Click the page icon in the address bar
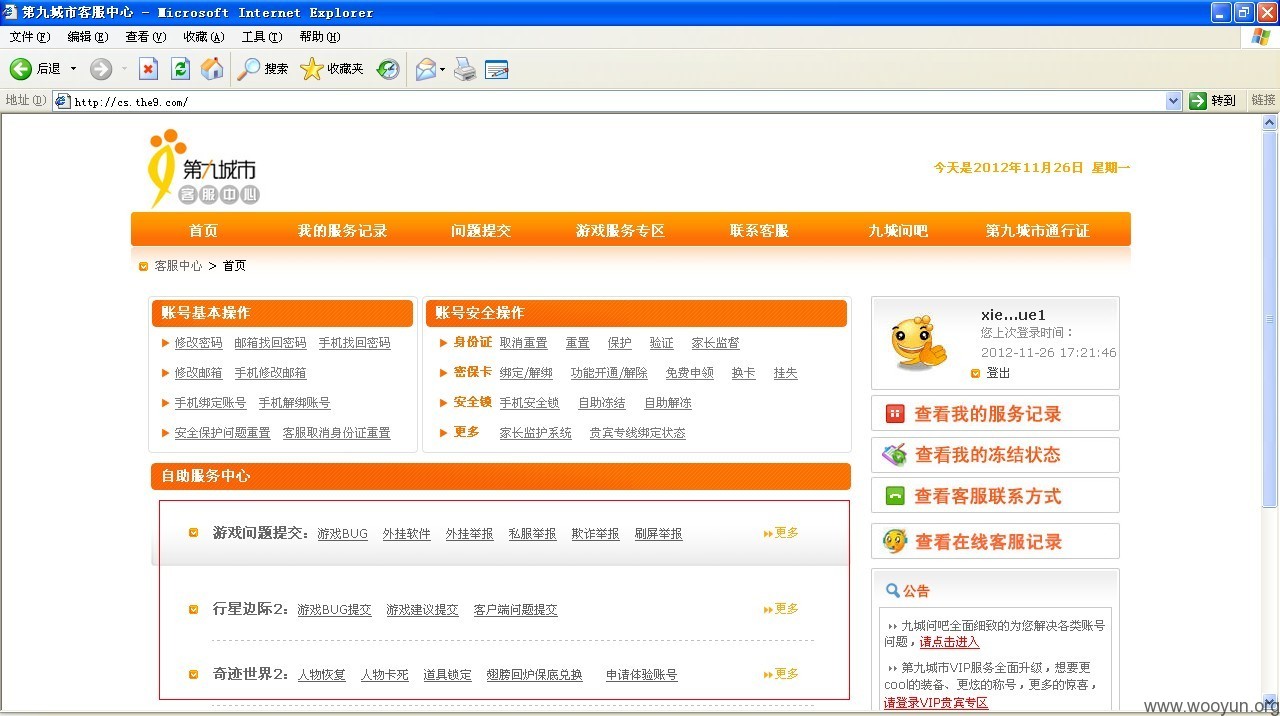The width and height of the screenshot is (1280, 716). (62, 101)
